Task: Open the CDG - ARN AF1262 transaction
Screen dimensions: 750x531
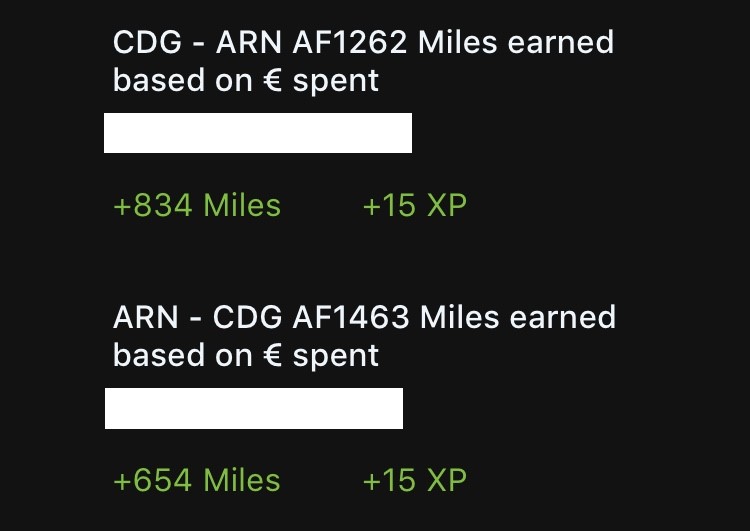Action: click(x=363, y=61)
